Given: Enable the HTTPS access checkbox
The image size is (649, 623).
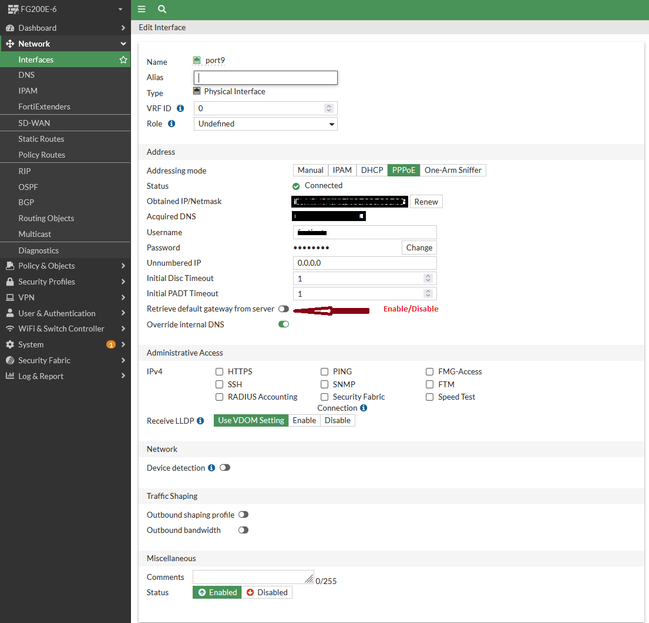Looking at the screenshot, I should point(220,372).
